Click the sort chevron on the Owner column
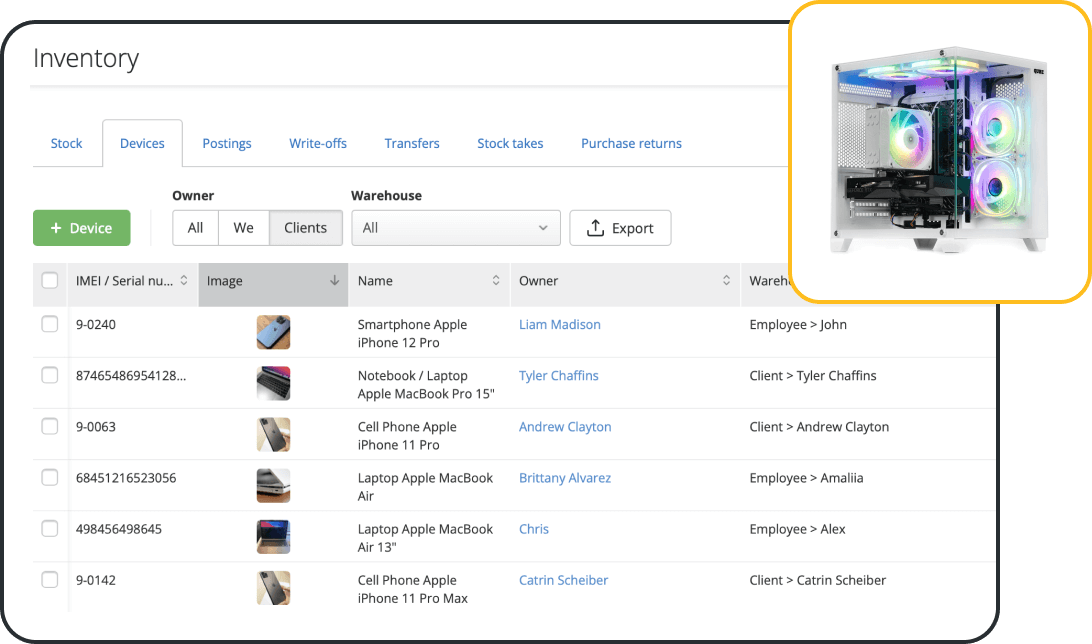Image resolution: width=1092 pixels, height=644 pixels. point(727,282)
